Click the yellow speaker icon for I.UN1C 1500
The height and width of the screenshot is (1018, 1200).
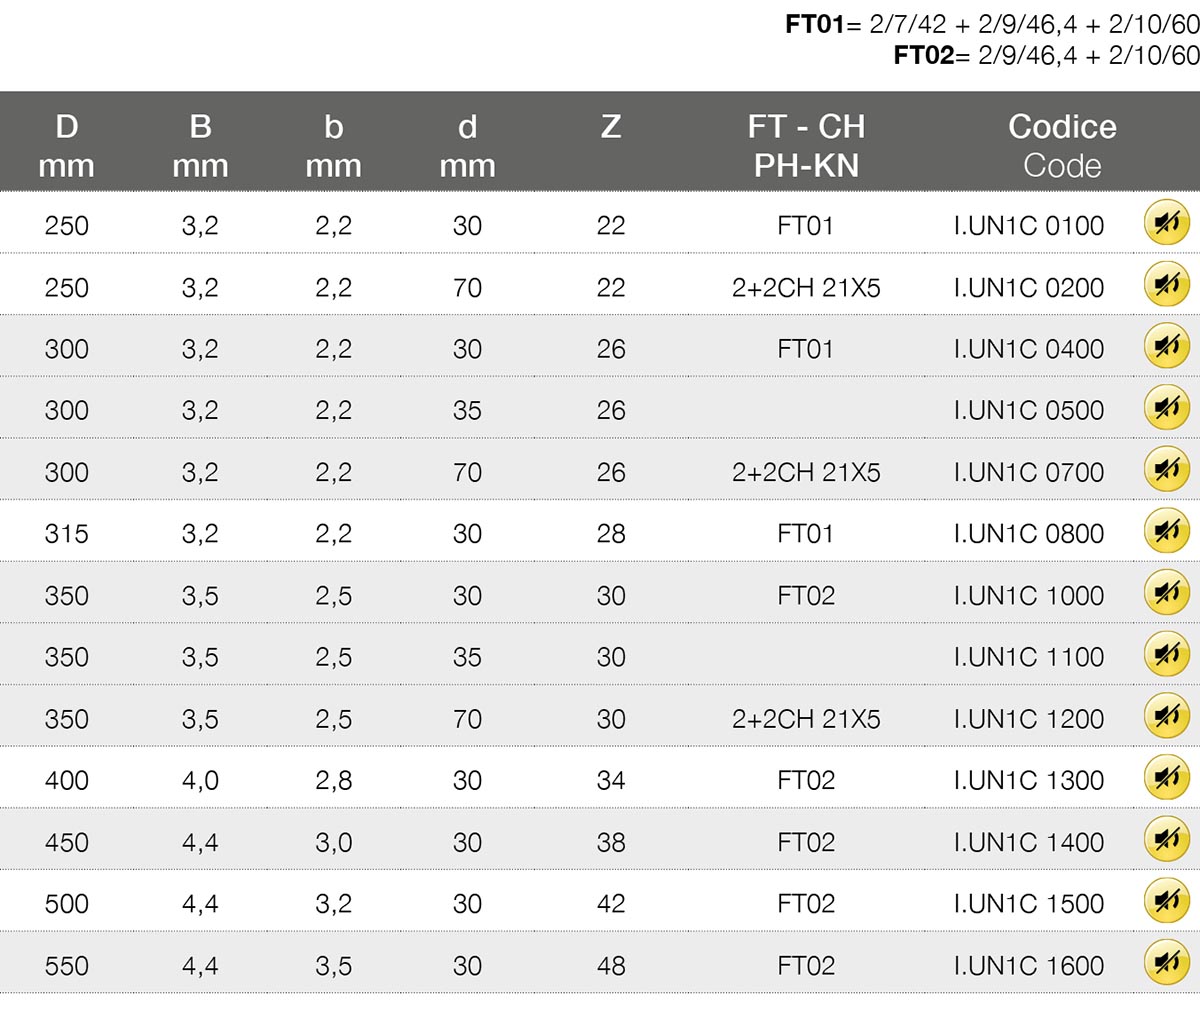pos(1166,902)
